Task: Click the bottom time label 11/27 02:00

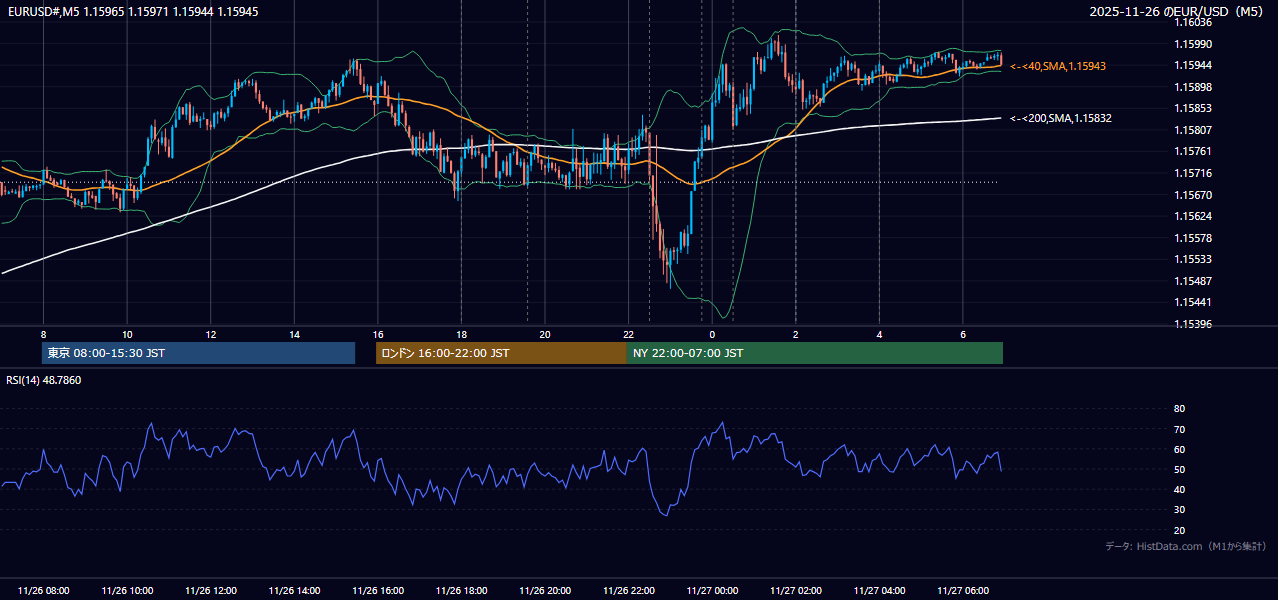Action: pyautogui.click(x=795, y=591)
